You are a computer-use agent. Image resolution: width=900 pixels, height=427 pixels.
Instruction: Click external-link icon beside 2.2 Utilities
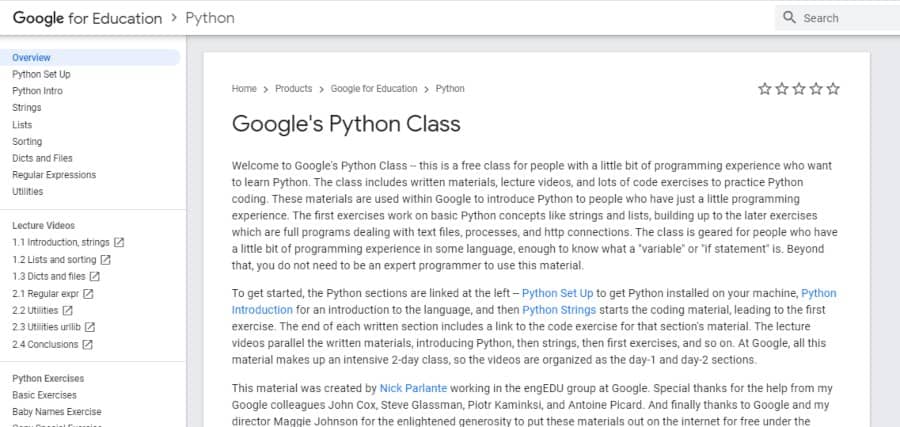[68, 310]
